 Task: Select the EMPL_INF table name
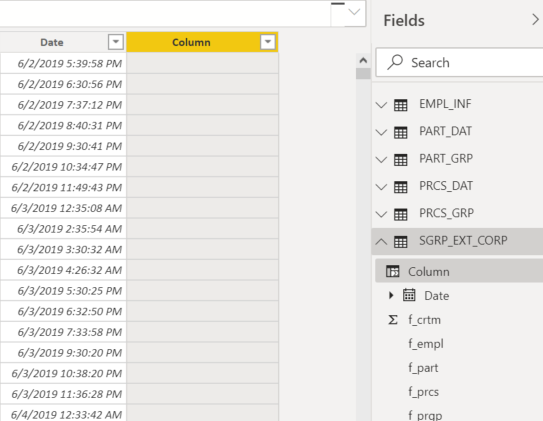tap(445, 104)
